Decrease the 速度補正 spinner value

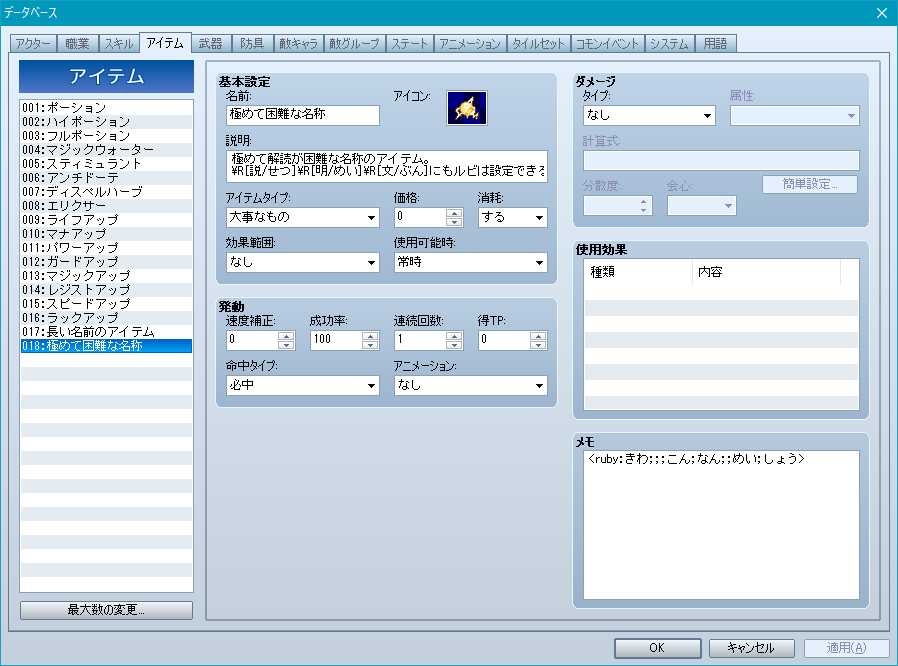[x=286, y=345]
